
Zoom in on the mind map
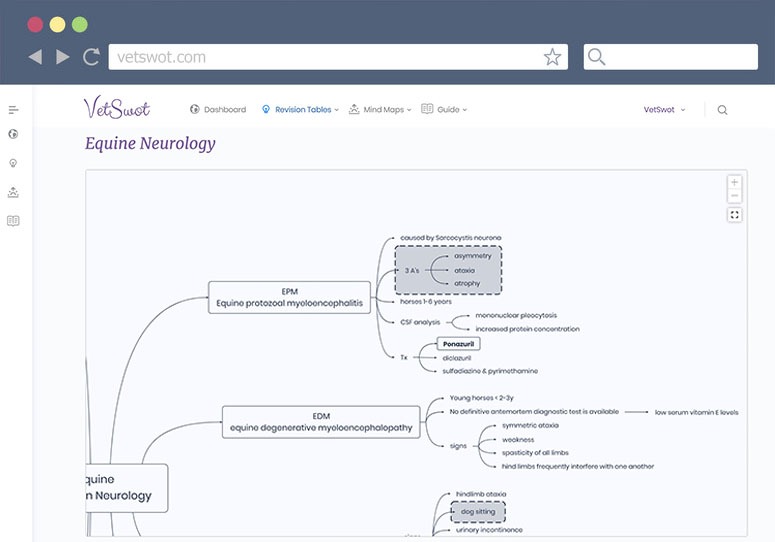[735, 183]
